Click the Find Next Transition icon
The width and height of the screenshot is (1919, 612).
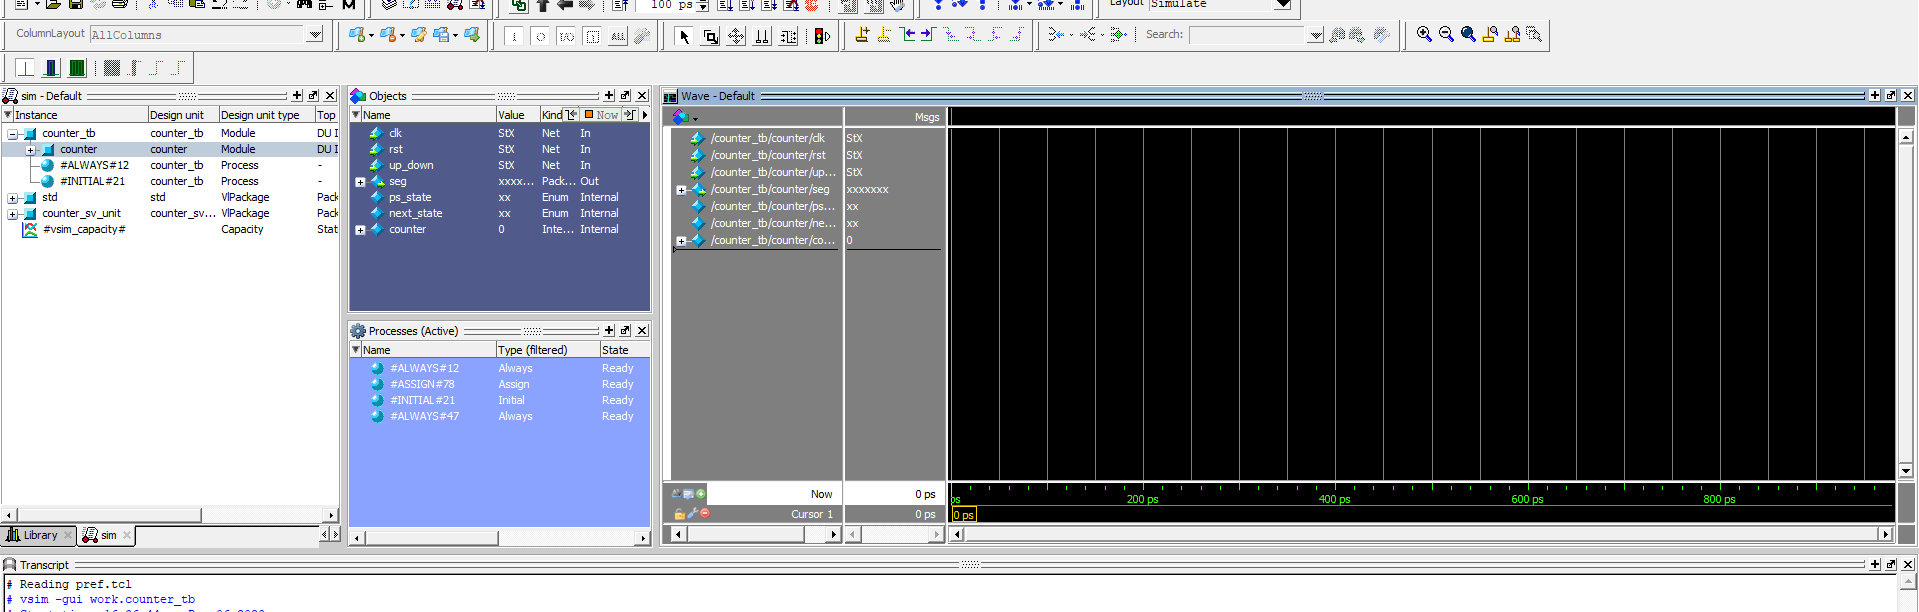[927, 35]
